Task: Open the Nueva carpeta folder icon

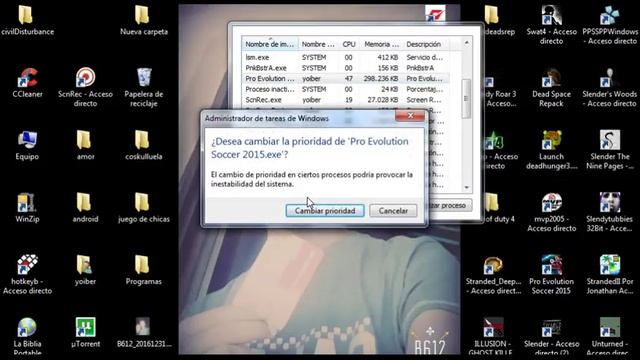Action: 143,16
